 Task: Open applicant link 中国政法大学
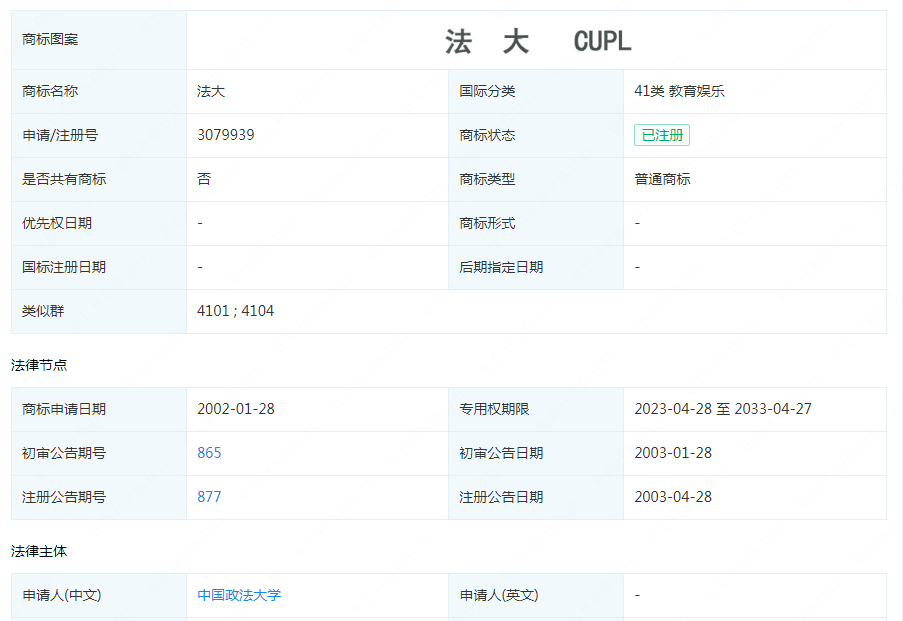tap(239, 595)
